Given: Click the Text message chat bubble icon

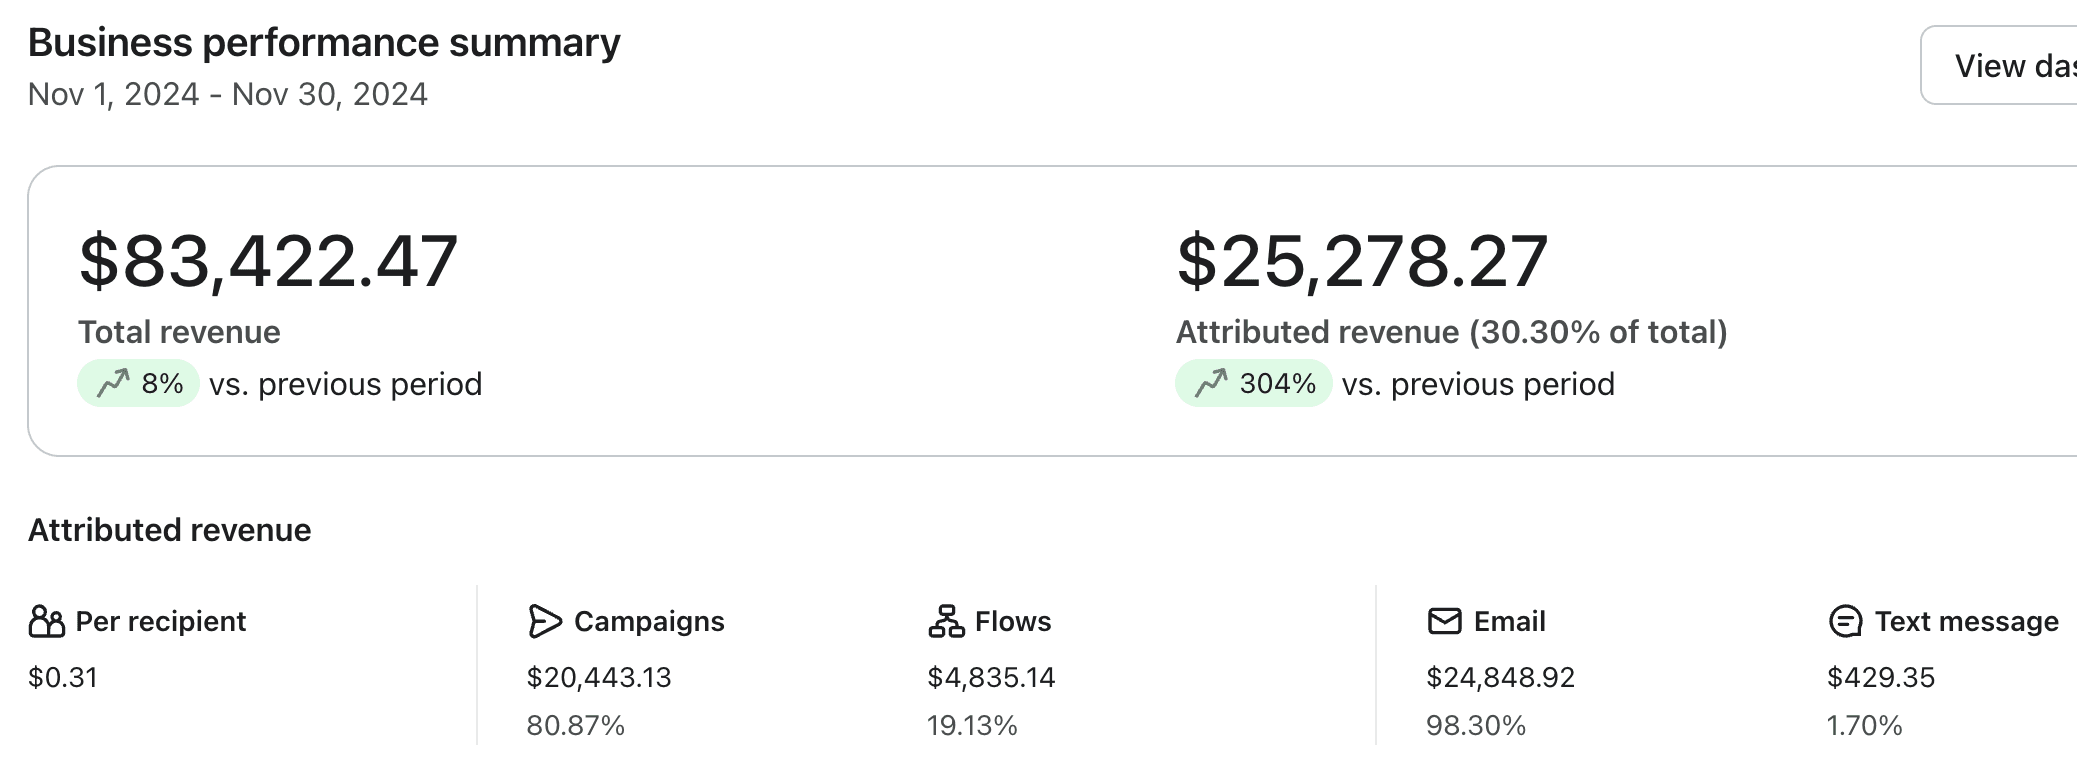Looking at the screenshot, I should (x=1845, y=621).
